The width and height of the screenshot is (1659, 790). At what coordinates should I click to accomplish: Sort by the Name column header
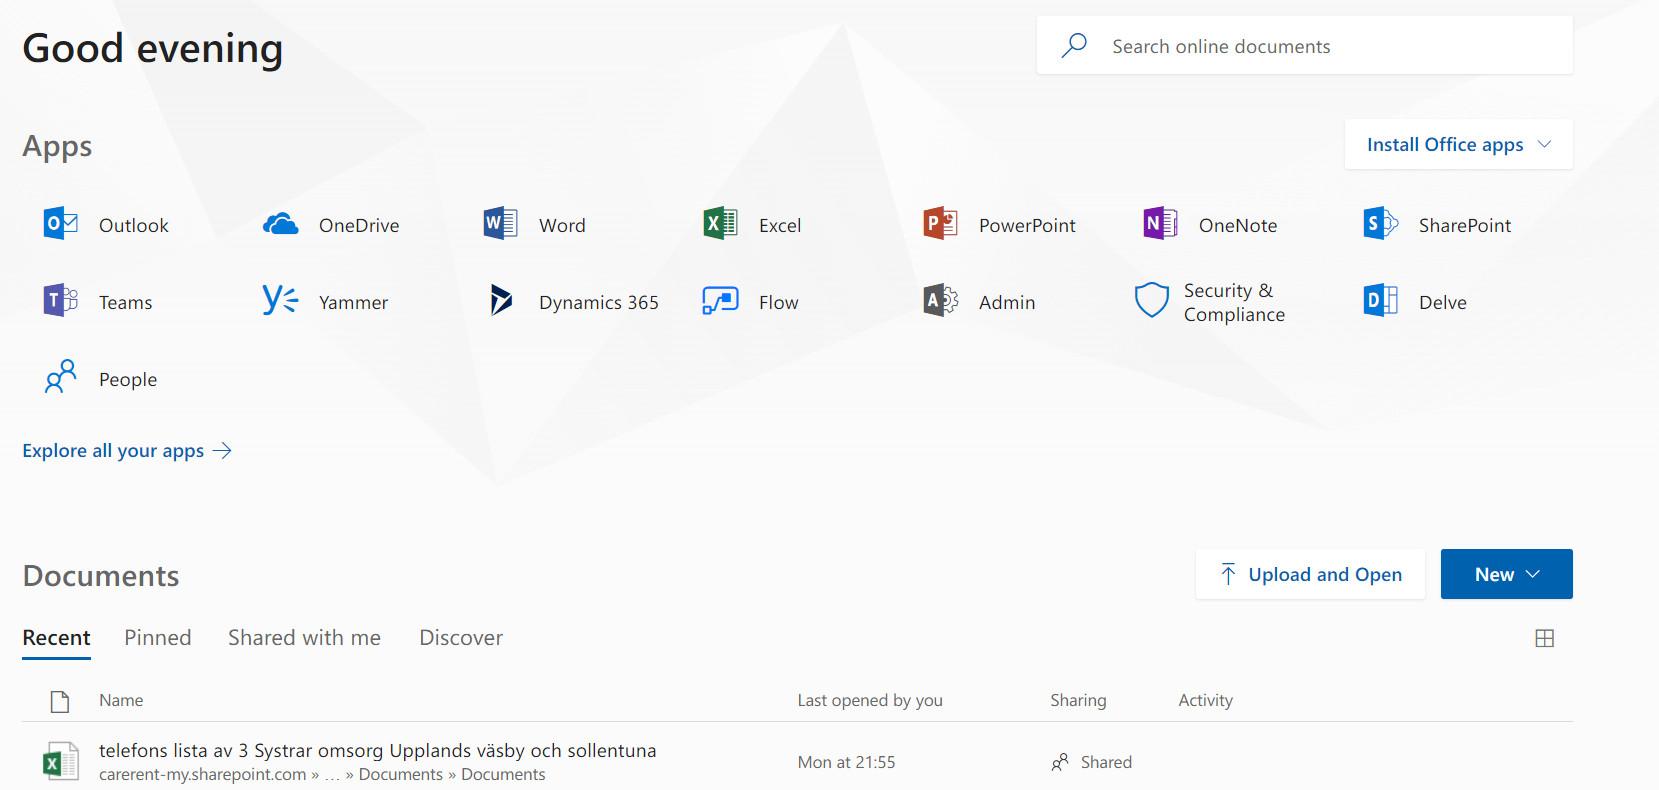point(121,700)
